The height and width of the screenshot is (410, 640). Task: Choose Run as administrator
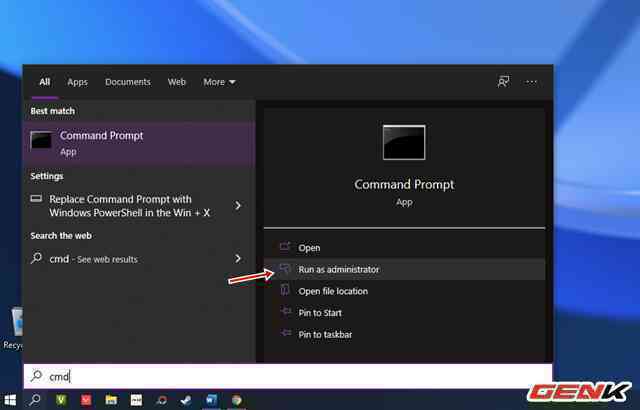click(404, 269)
